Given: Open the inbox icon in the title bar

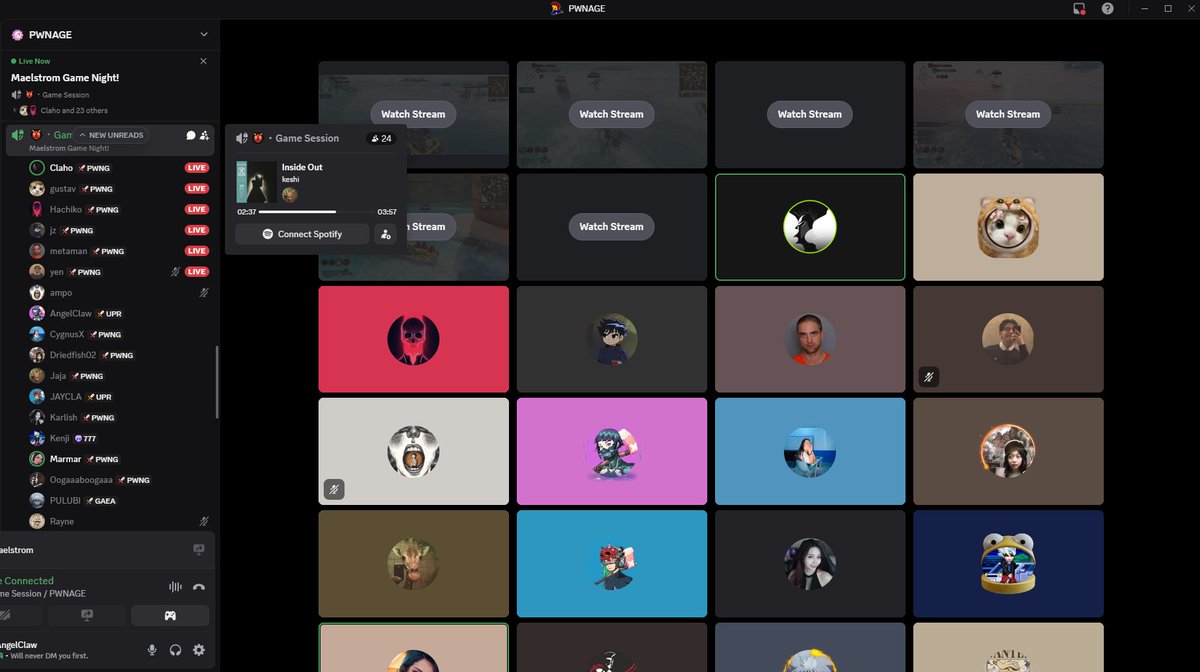Looking at the screenshot, I should click(x=1079, y=8).
